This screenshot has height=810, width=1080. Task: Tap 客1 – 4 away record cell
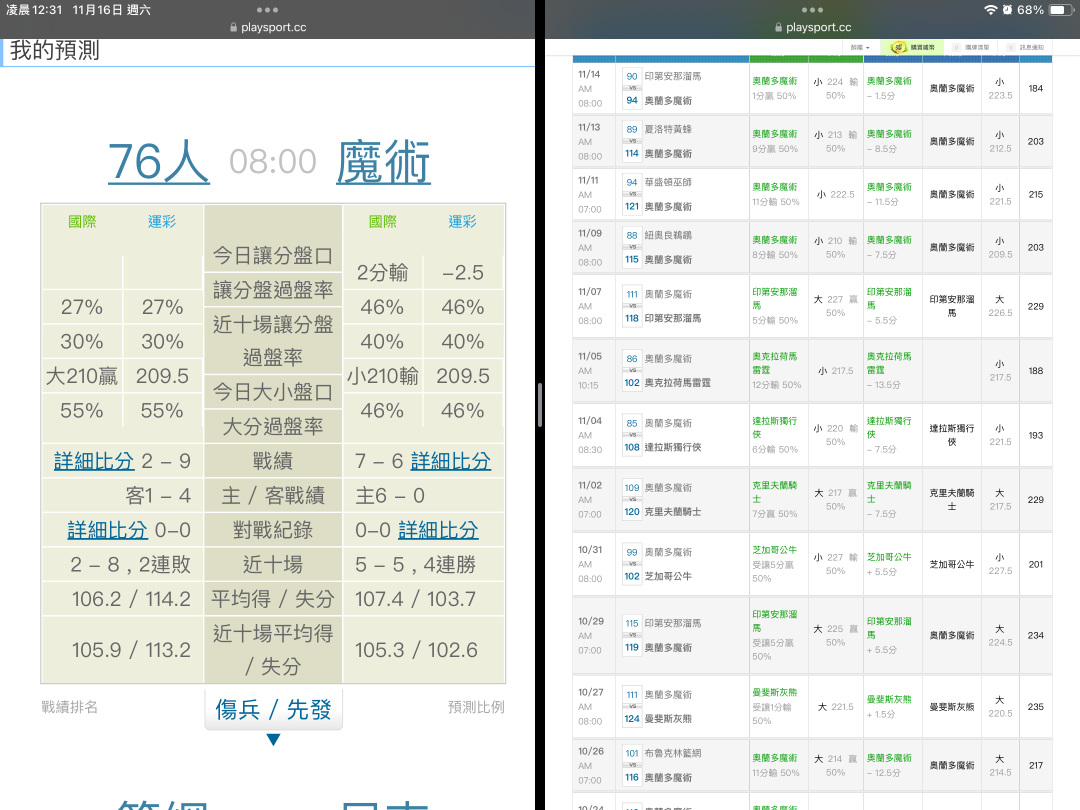pos(123,496)
